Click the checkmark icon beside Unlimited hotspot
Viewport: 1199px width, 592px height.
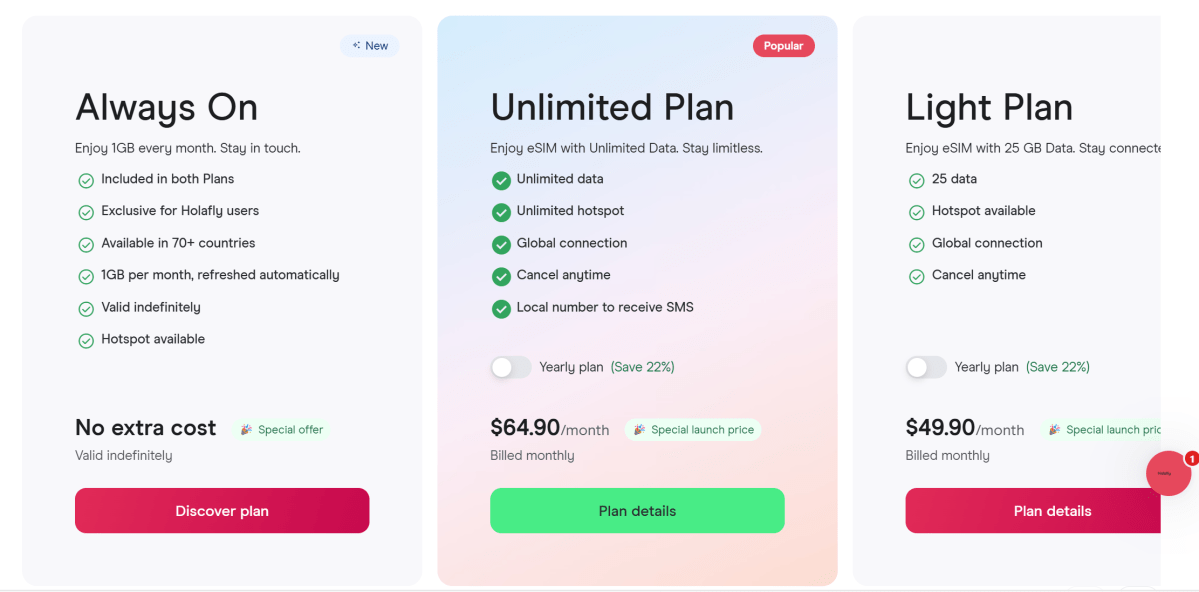point(501,212)
